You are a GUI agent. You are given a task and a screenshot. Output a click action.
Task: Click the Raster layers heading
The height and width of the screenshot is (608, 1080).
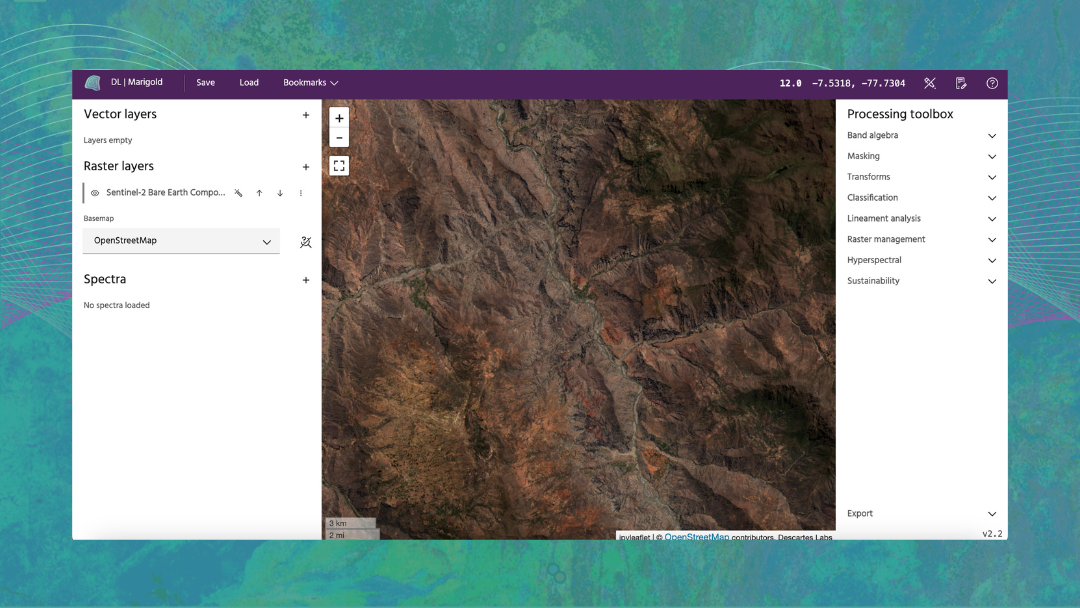coord(118,166)
